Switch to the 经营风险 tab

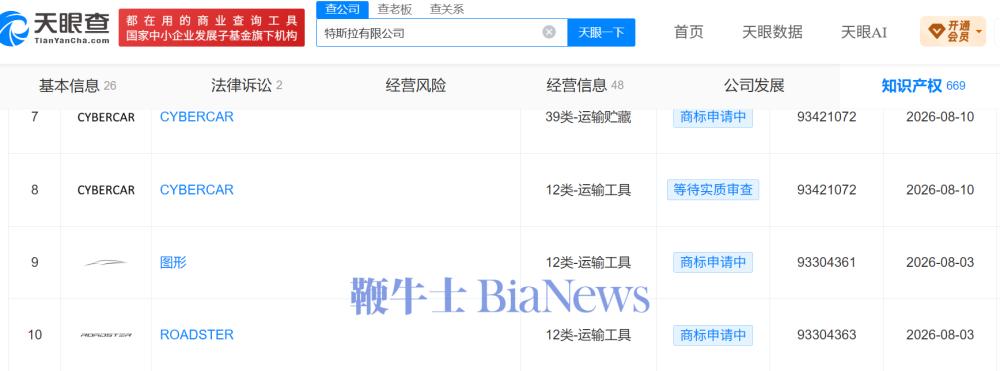(416, 85)
